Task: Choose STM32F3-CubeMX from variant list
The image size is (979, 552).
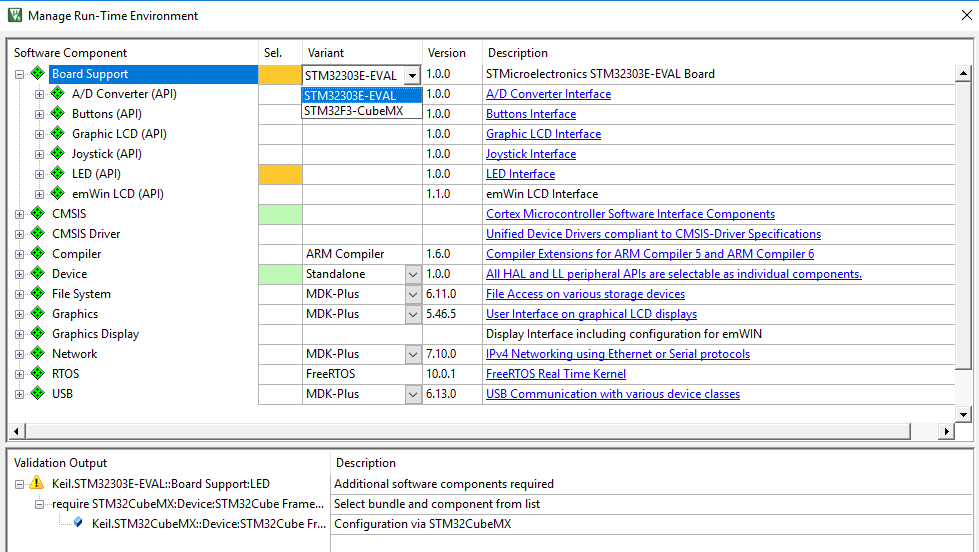Action: (x=362, y=111)
